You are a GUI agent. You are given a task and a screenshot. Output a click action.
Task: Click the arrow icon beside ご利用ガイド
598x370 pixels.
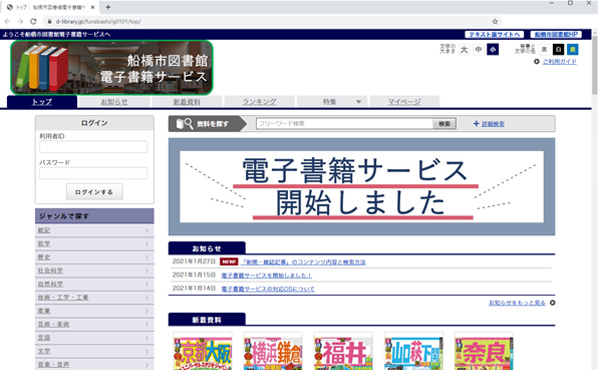[537, 61]
